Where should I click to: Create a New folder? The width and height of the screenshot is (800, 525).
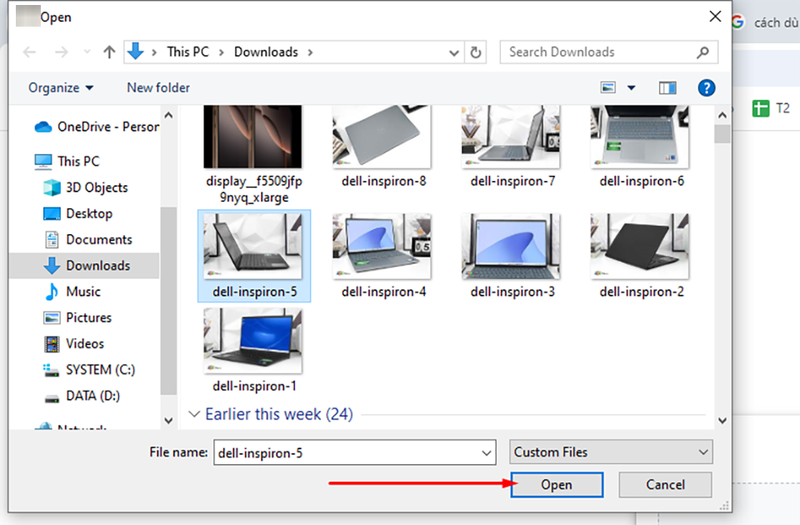coord(158,88)
